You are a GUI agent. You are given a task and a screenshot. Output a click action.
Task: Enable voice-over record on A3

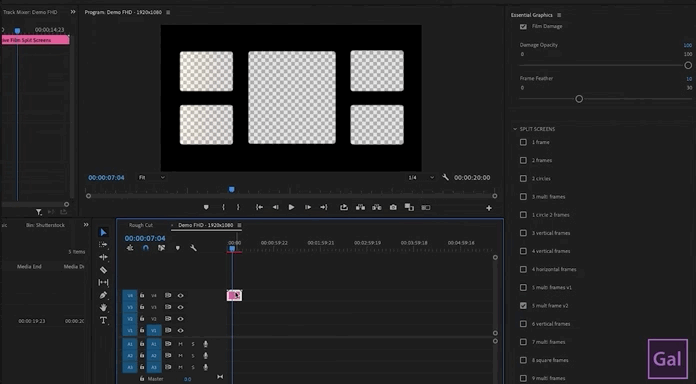(x=206, y=367)
